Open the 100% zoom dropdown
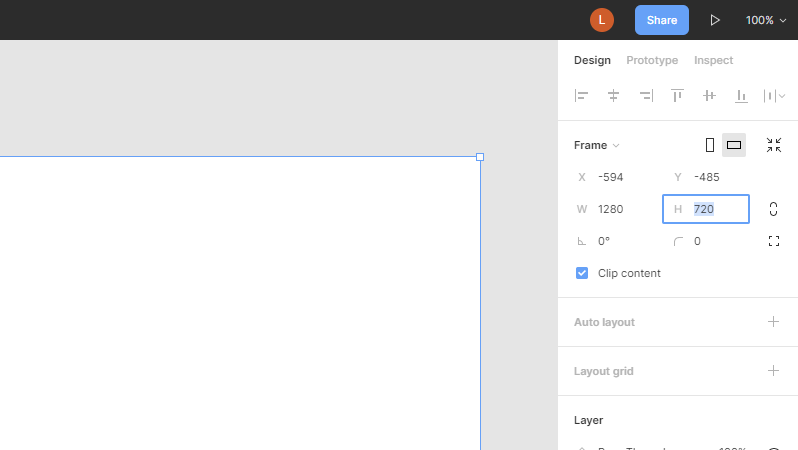This screenshot has width=798, height=450. (766, 20)
